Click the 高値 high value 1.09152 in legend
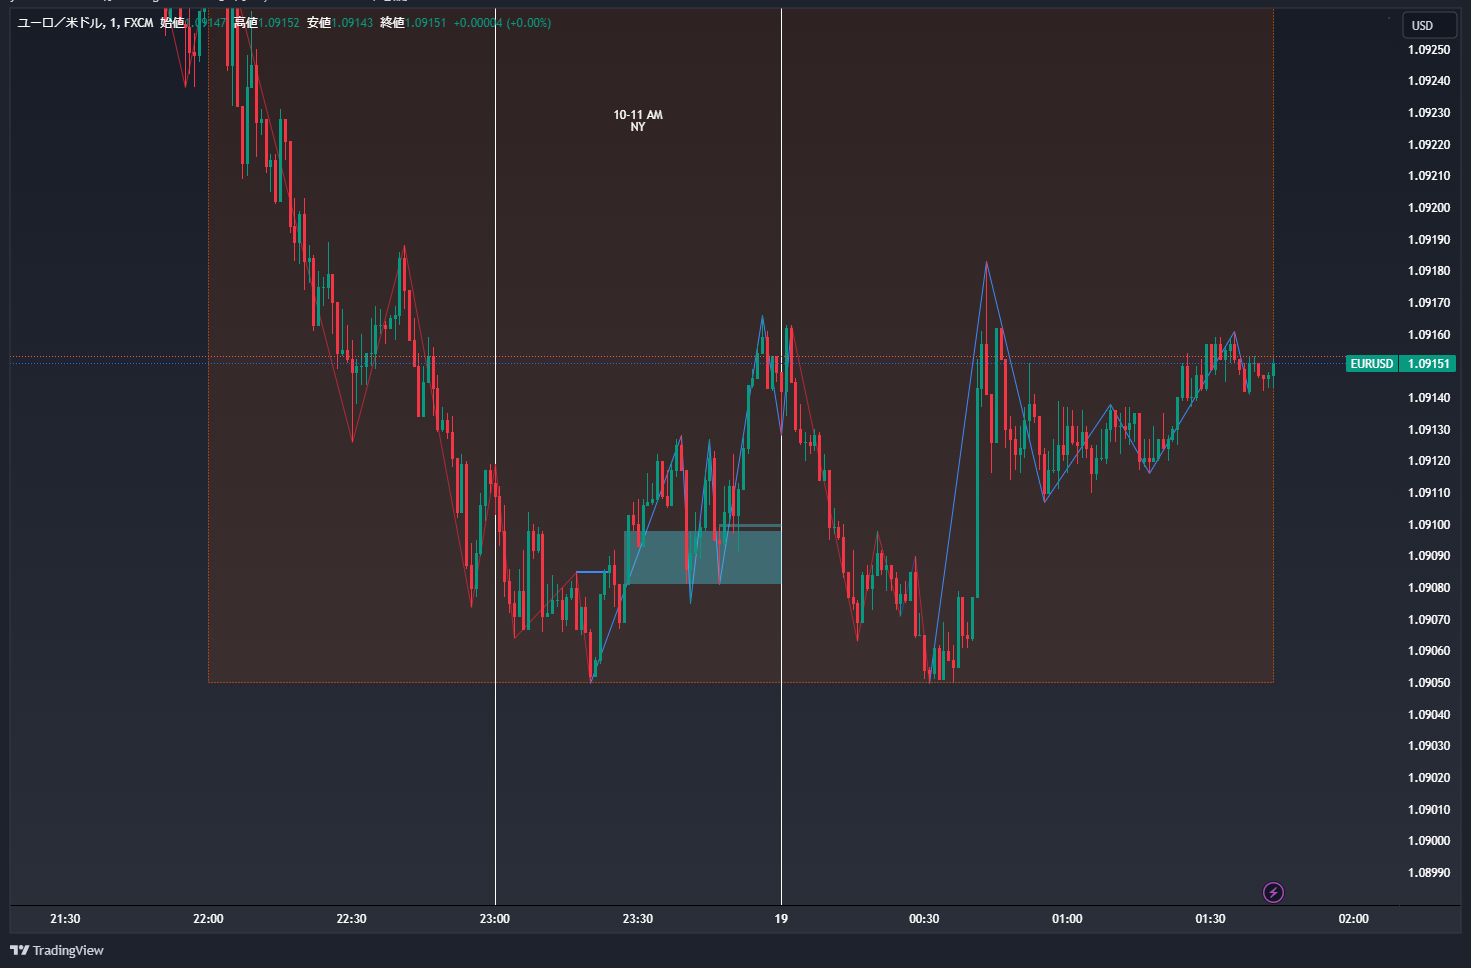The image size is (1471, 968). click(279, 22)
